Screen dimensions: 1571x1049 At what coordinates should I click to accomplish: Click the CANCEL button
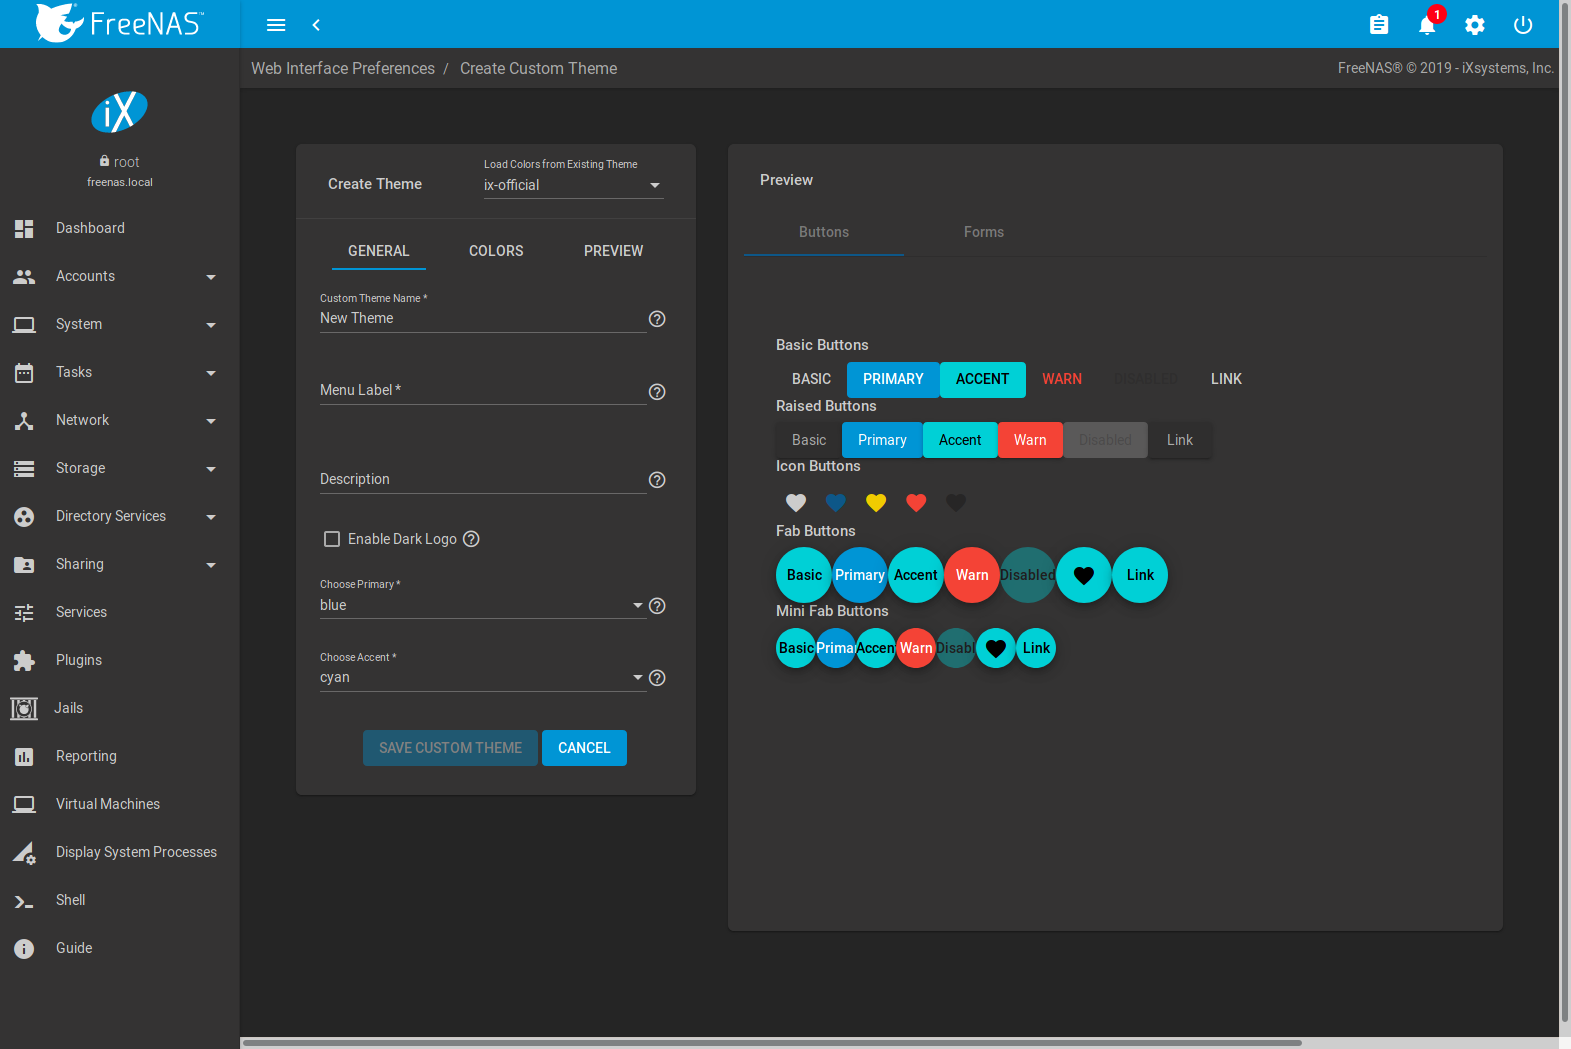584,748
